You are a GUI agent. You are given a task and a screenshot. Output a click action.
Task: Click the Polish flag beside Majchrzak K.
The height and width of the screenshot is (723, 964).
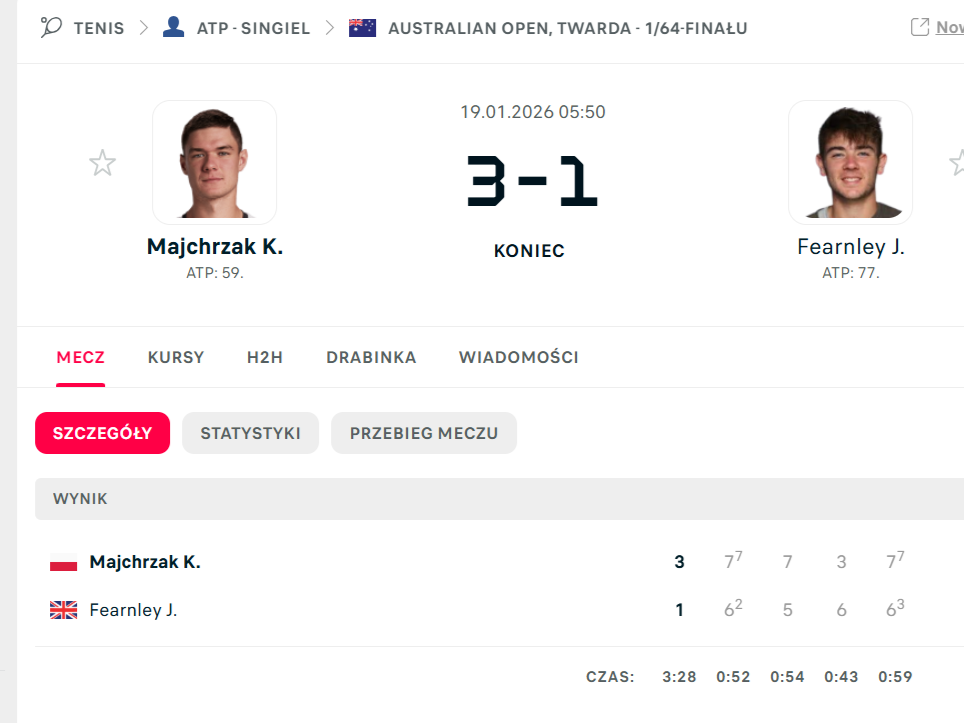click(63, 563)
